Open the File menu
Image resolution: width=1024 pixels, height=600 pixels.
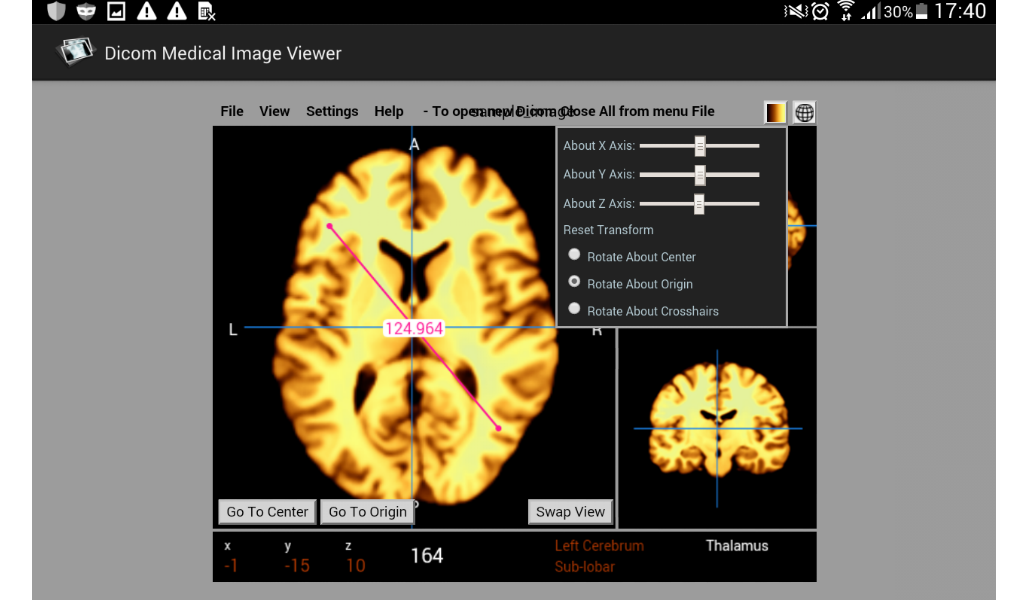tap(231, 111)
